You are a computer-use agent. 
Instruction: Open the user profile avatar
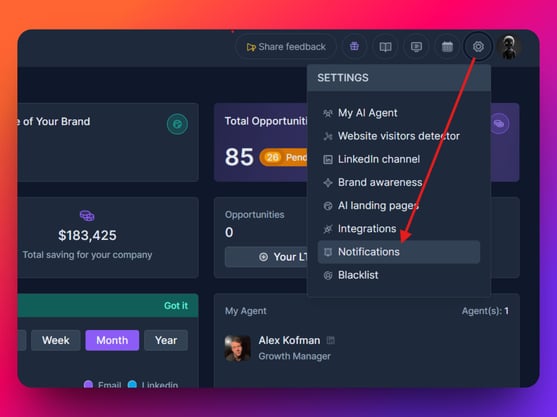point(509,47)
